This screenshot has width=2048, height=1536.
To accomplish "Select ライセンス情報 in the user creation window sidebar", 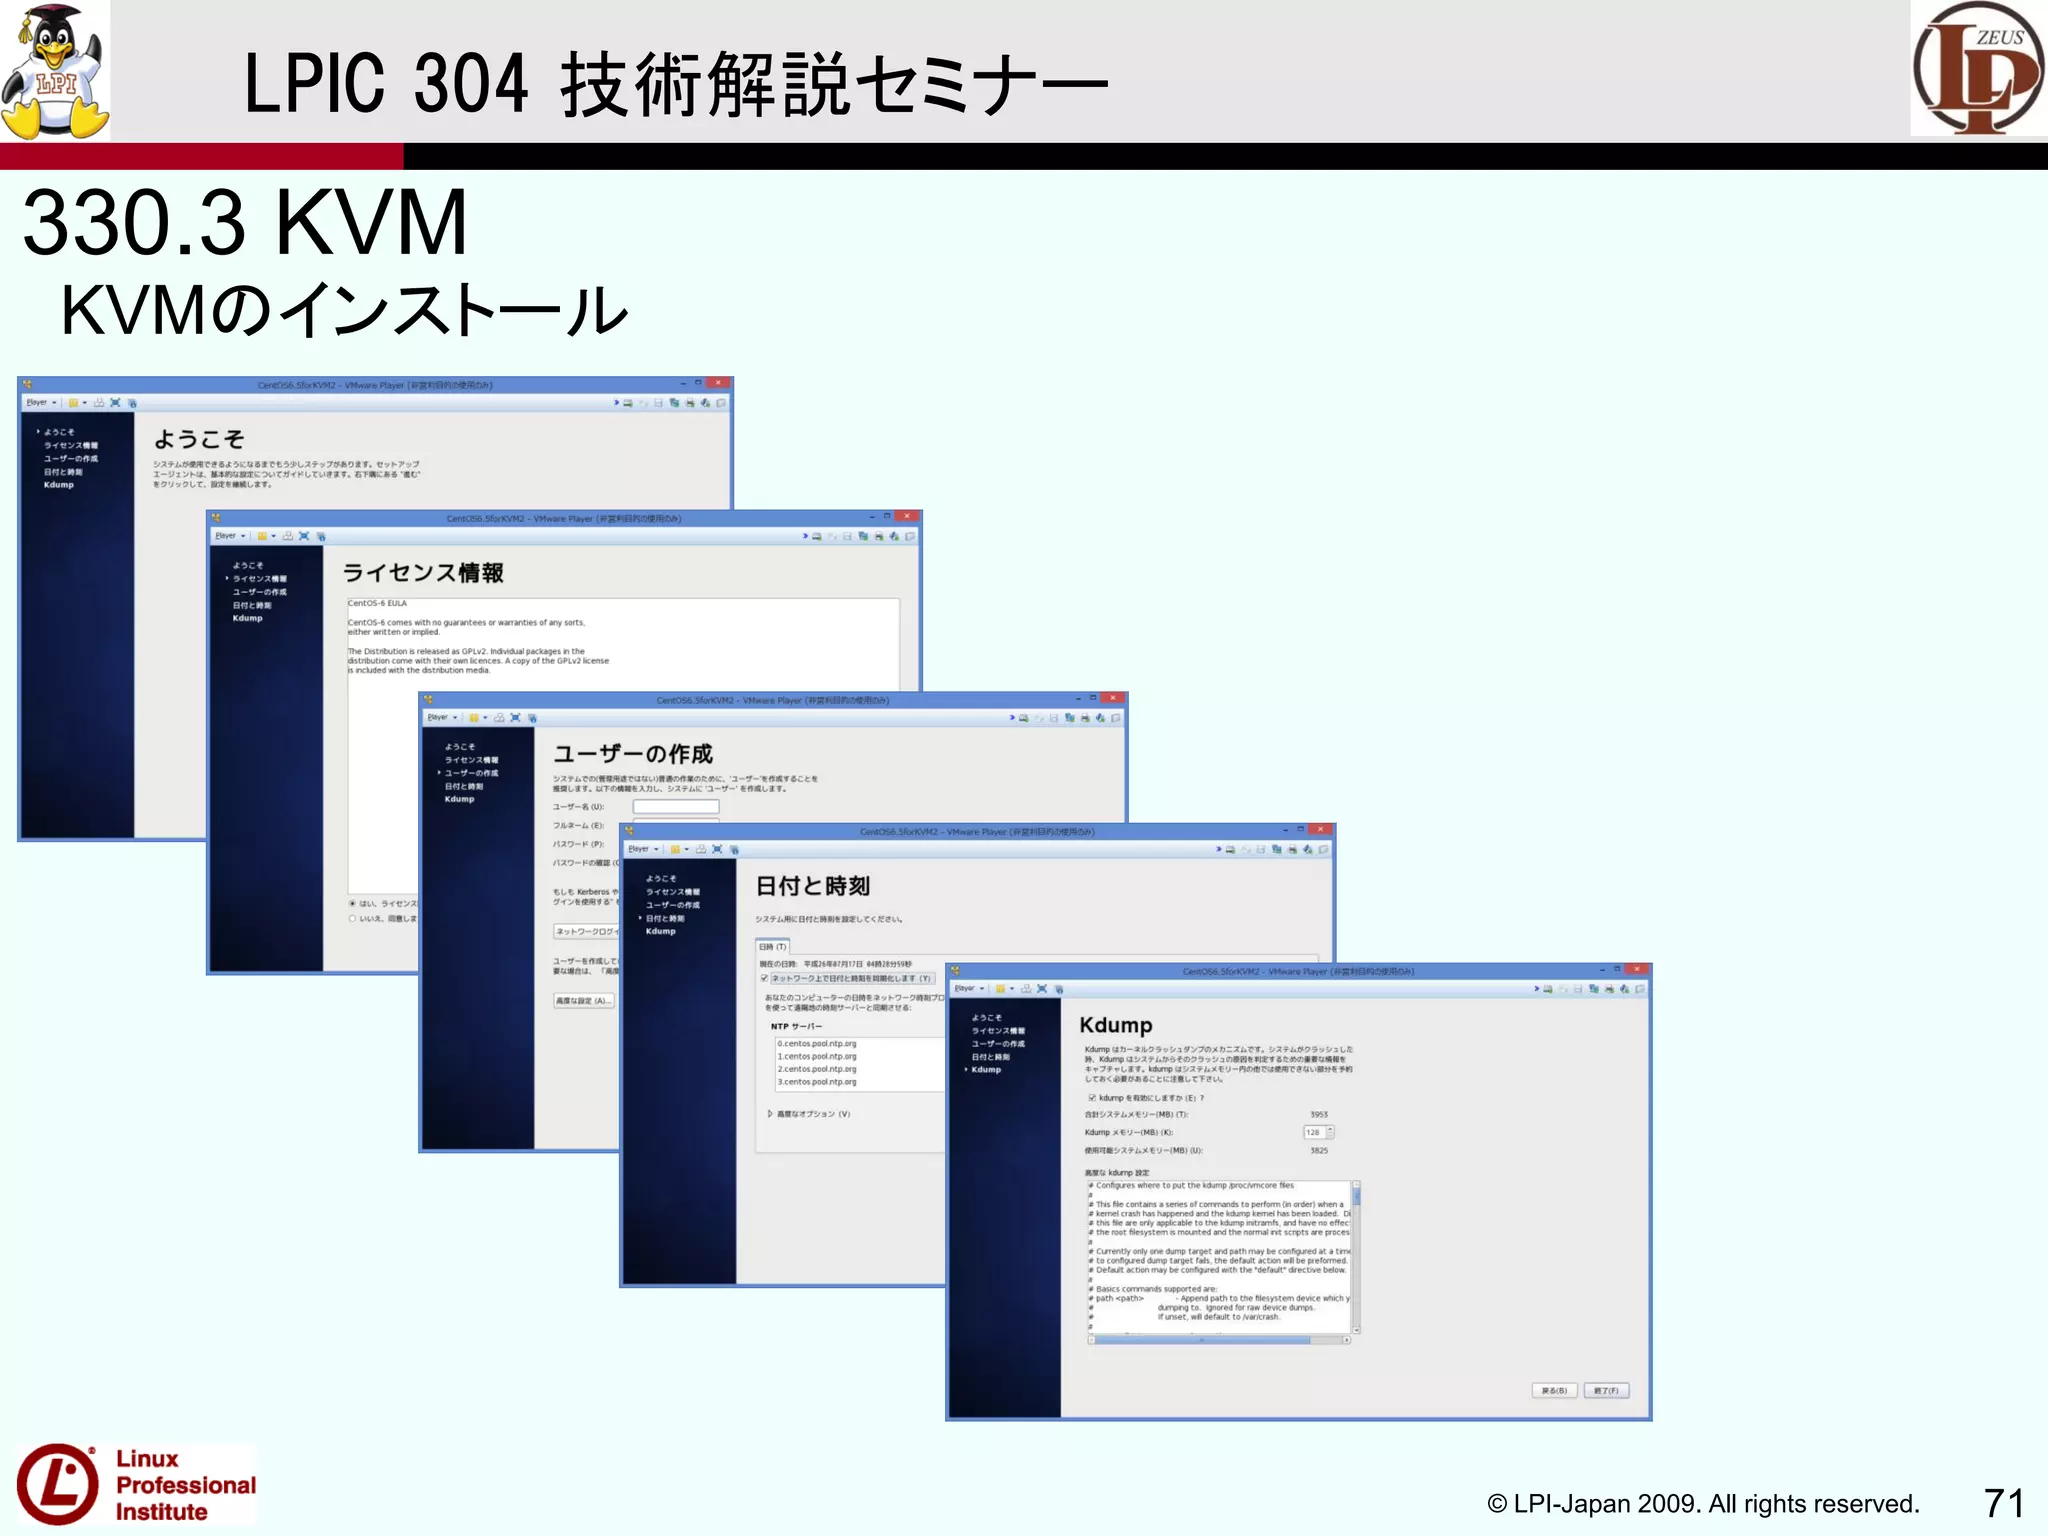I will click(472, 760).
